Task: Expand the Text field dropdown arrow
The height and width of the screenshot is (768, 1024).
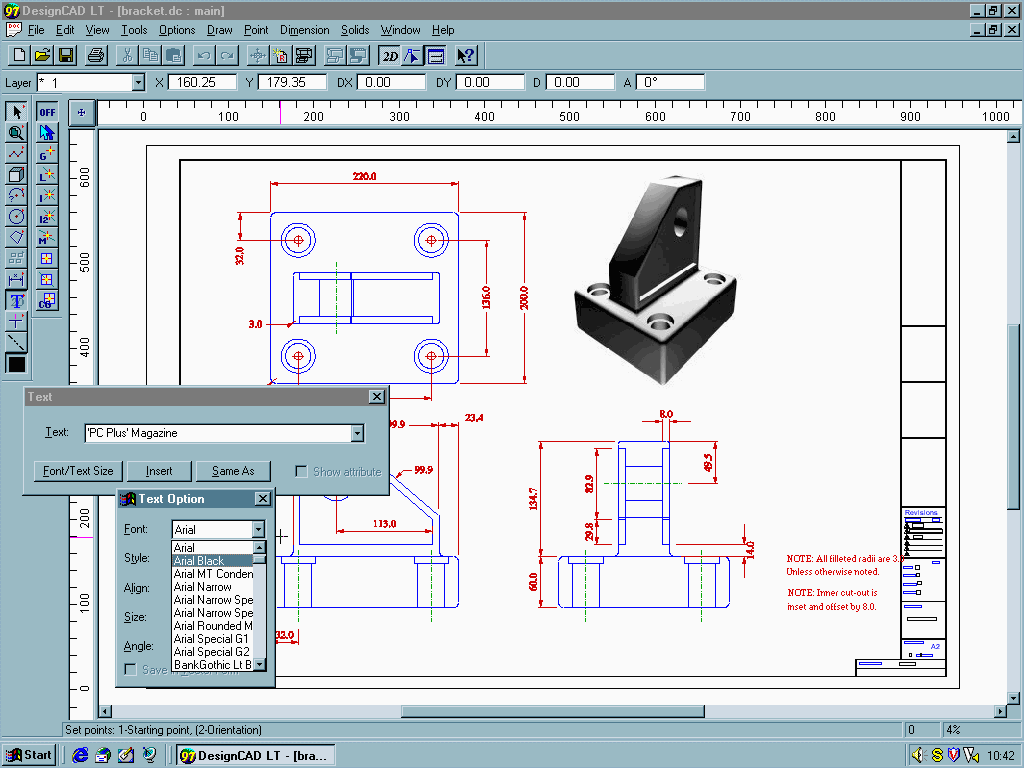Action: 357,433
